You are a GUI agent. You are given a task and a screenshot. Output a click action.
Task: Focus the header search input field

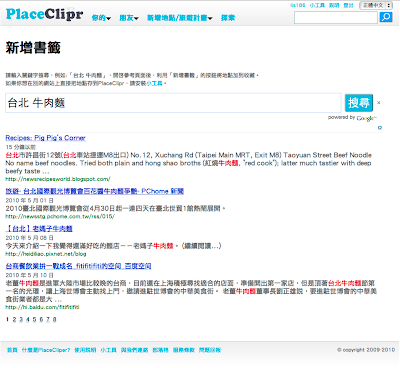pos(336,17)
